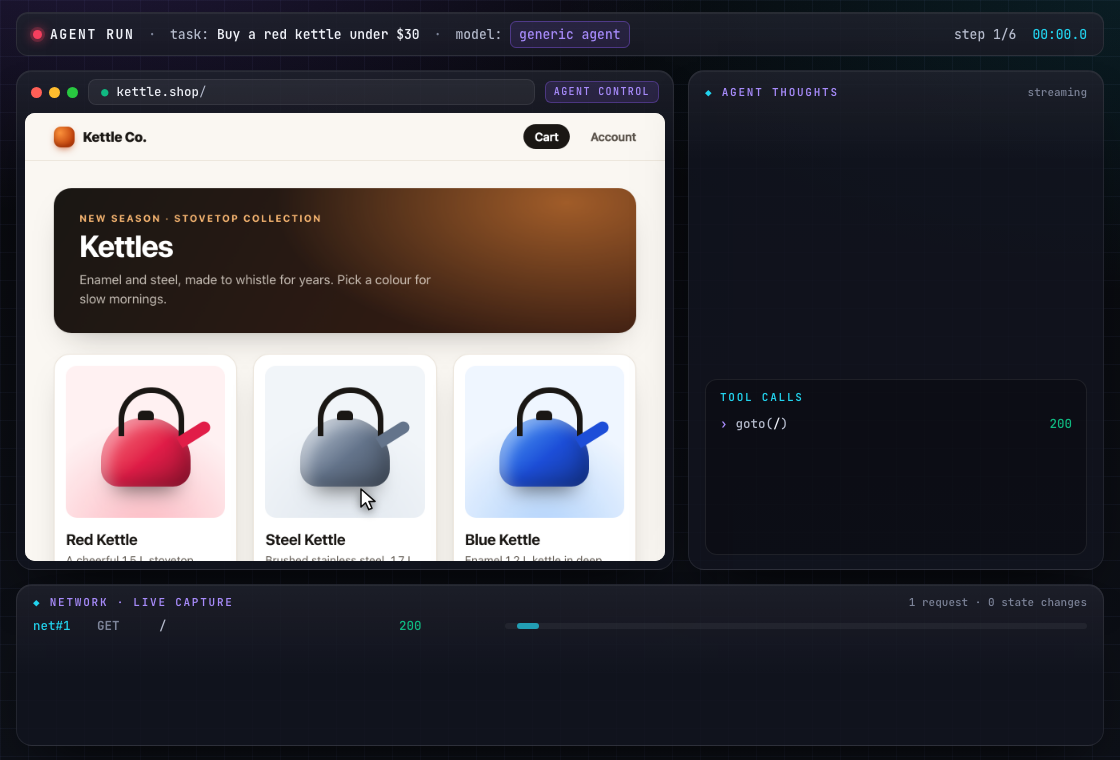Image resolution: width=1120 pixels, height=760 pixels.
Task: Click the 200 status in TOOL CALLS
Action: (1061, 424)
